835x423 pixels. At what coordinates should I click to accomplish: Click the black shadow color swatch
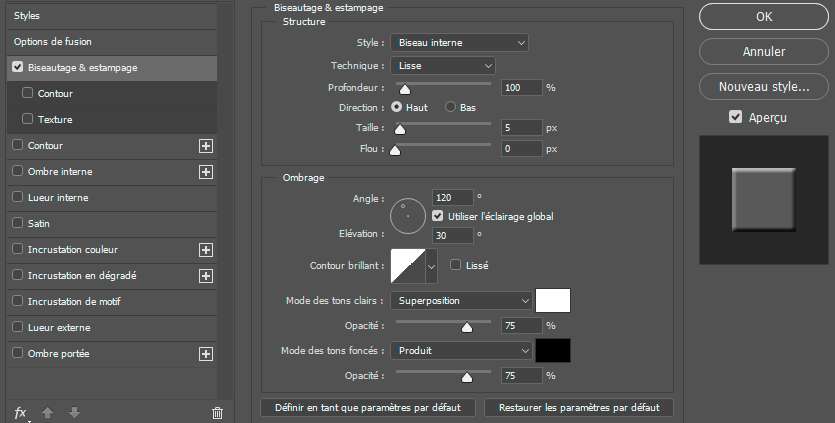(x=552, y=351)
